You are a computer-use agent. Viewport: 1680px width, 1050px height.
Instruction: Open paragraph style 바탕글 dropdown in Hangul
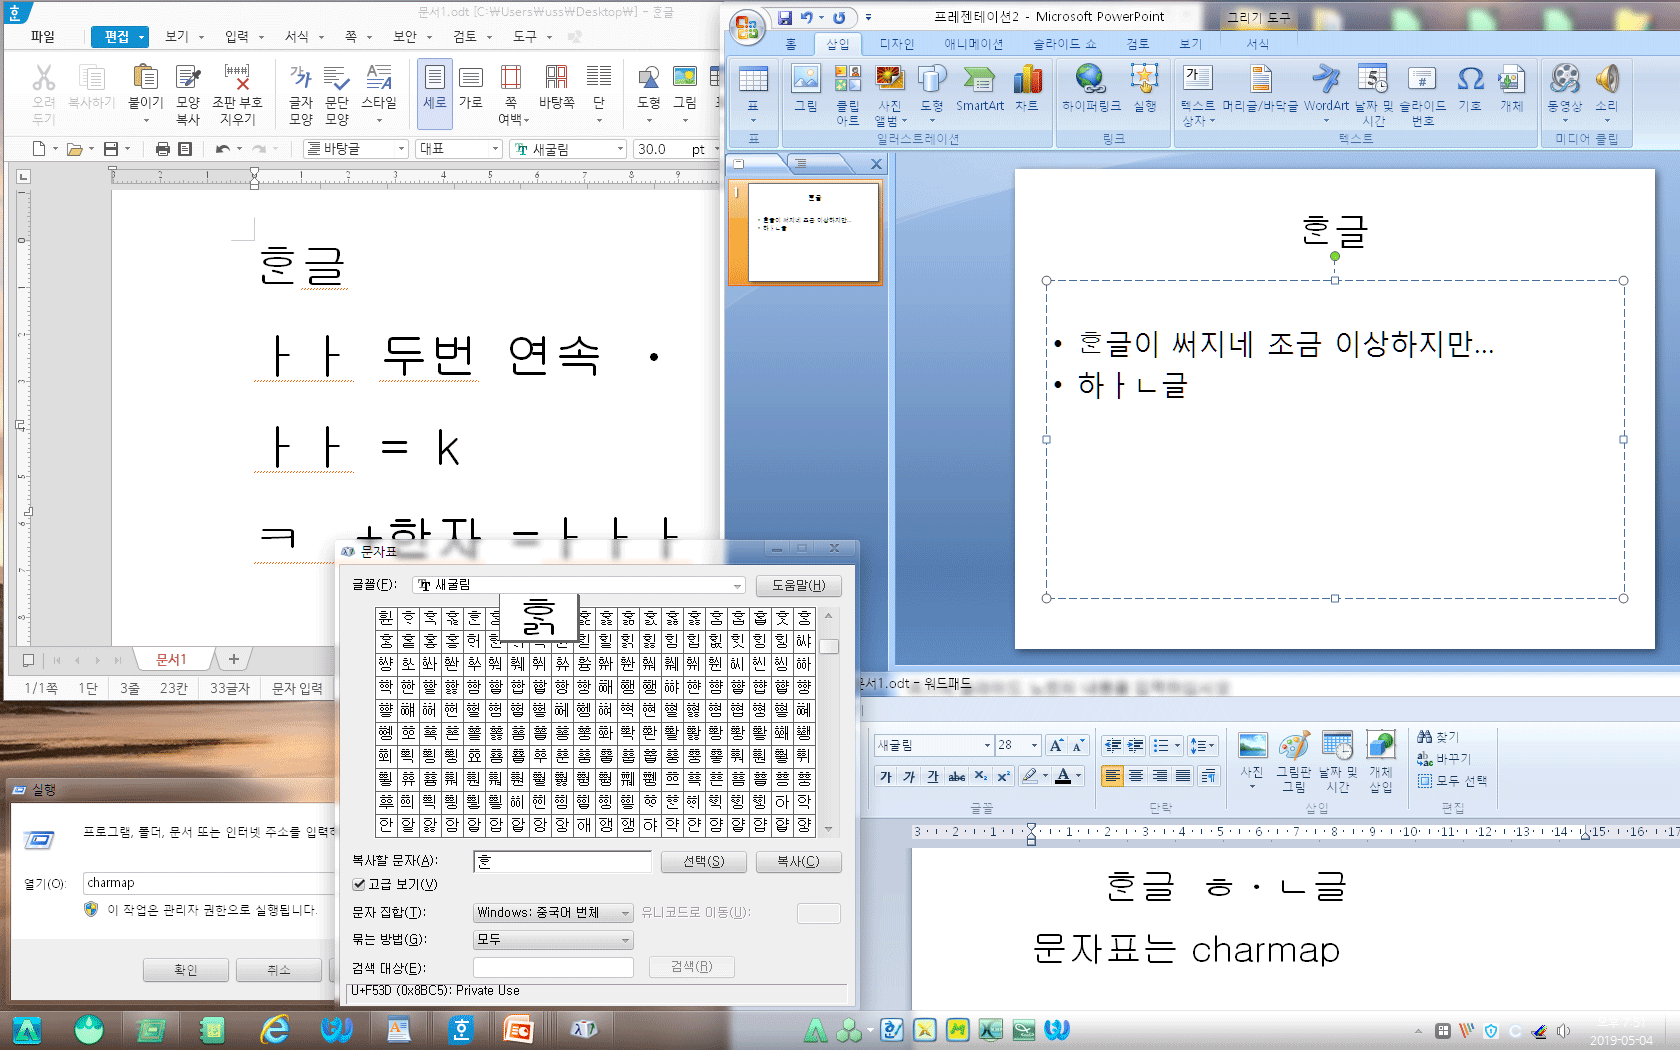click(x=401, y=149)
